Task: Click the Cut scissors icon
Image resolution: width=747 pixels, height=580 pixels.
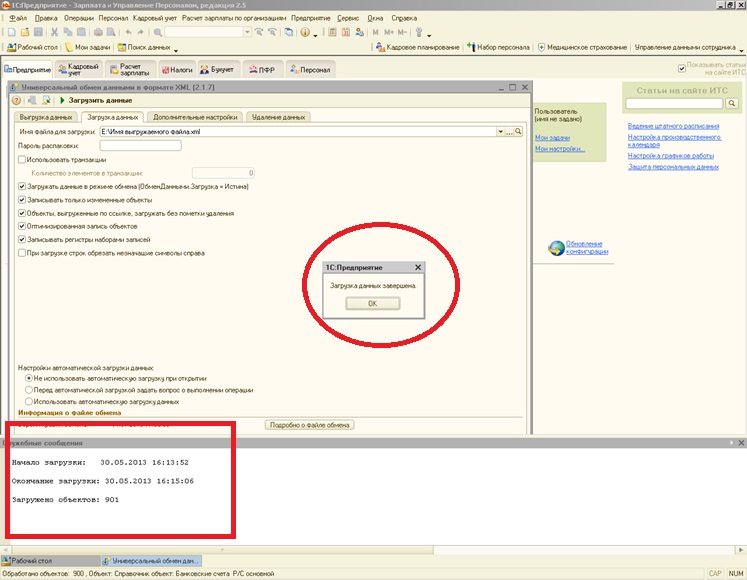Action: click(54, 32)
